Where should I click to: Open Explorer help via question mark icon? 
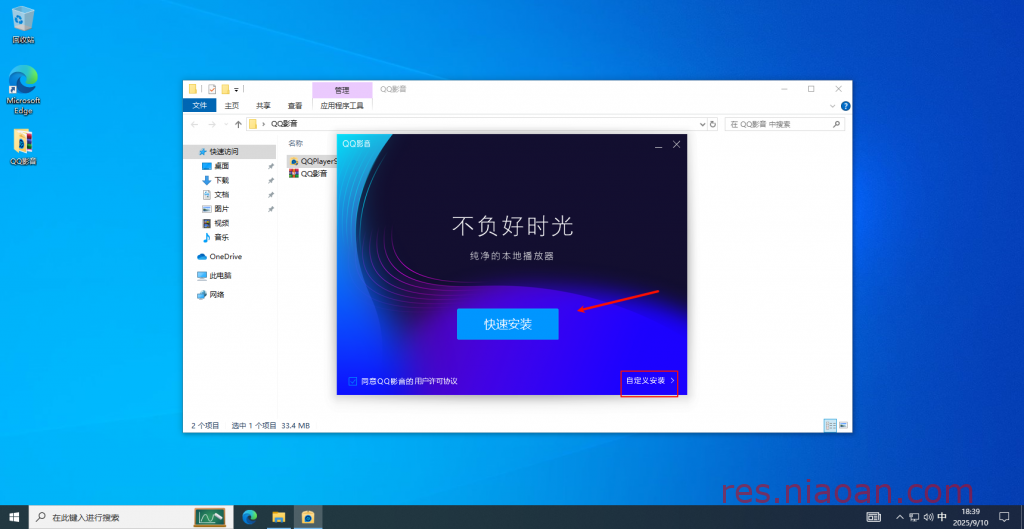pyautogui.click(x=845, y=106)
